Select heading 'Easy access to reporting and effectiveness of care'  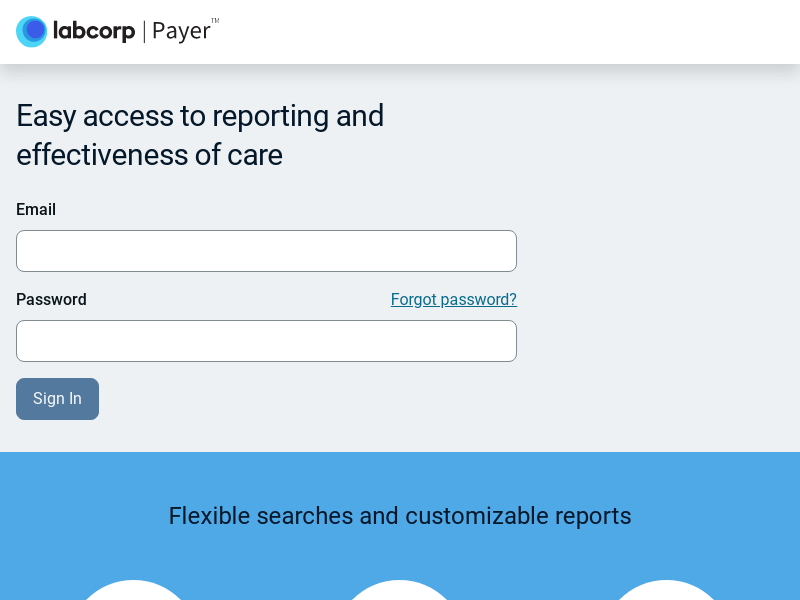pyautogui.click(x=200, y=135)
